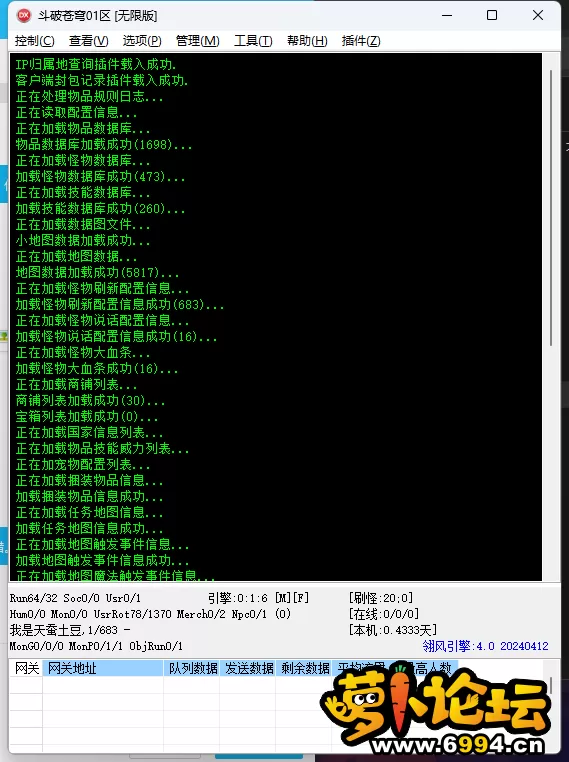
Task: Click log line IP归属地查询插件载入成功.
Action: (96, 65)
